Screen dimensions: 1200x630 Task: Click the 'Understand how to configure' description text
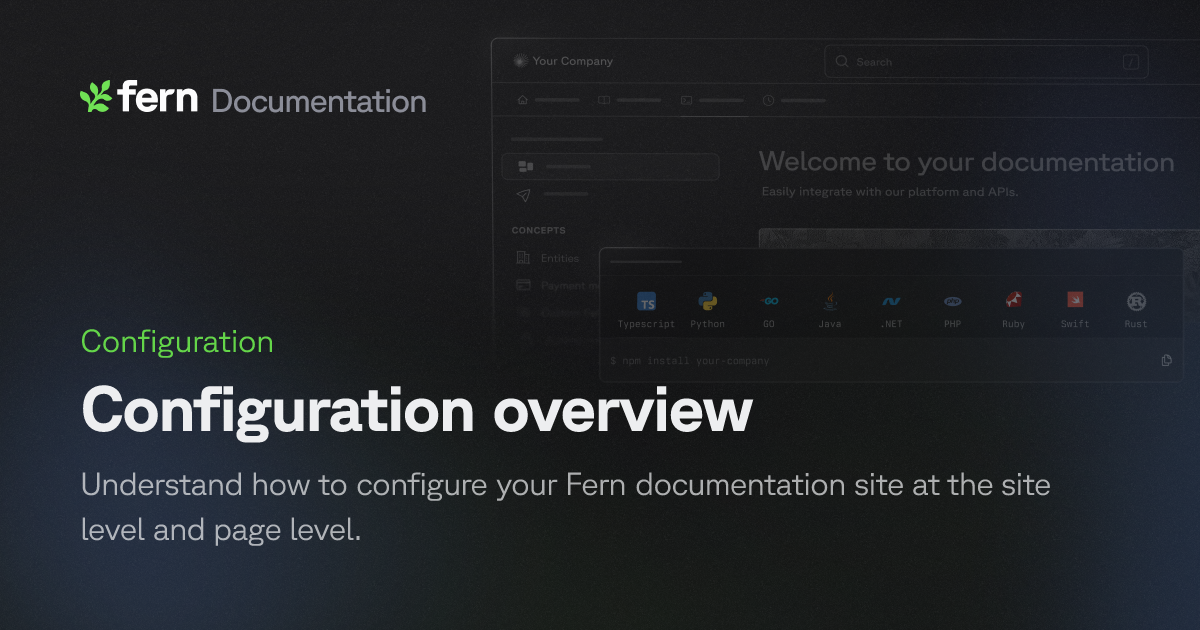click(x=565, y=509)
